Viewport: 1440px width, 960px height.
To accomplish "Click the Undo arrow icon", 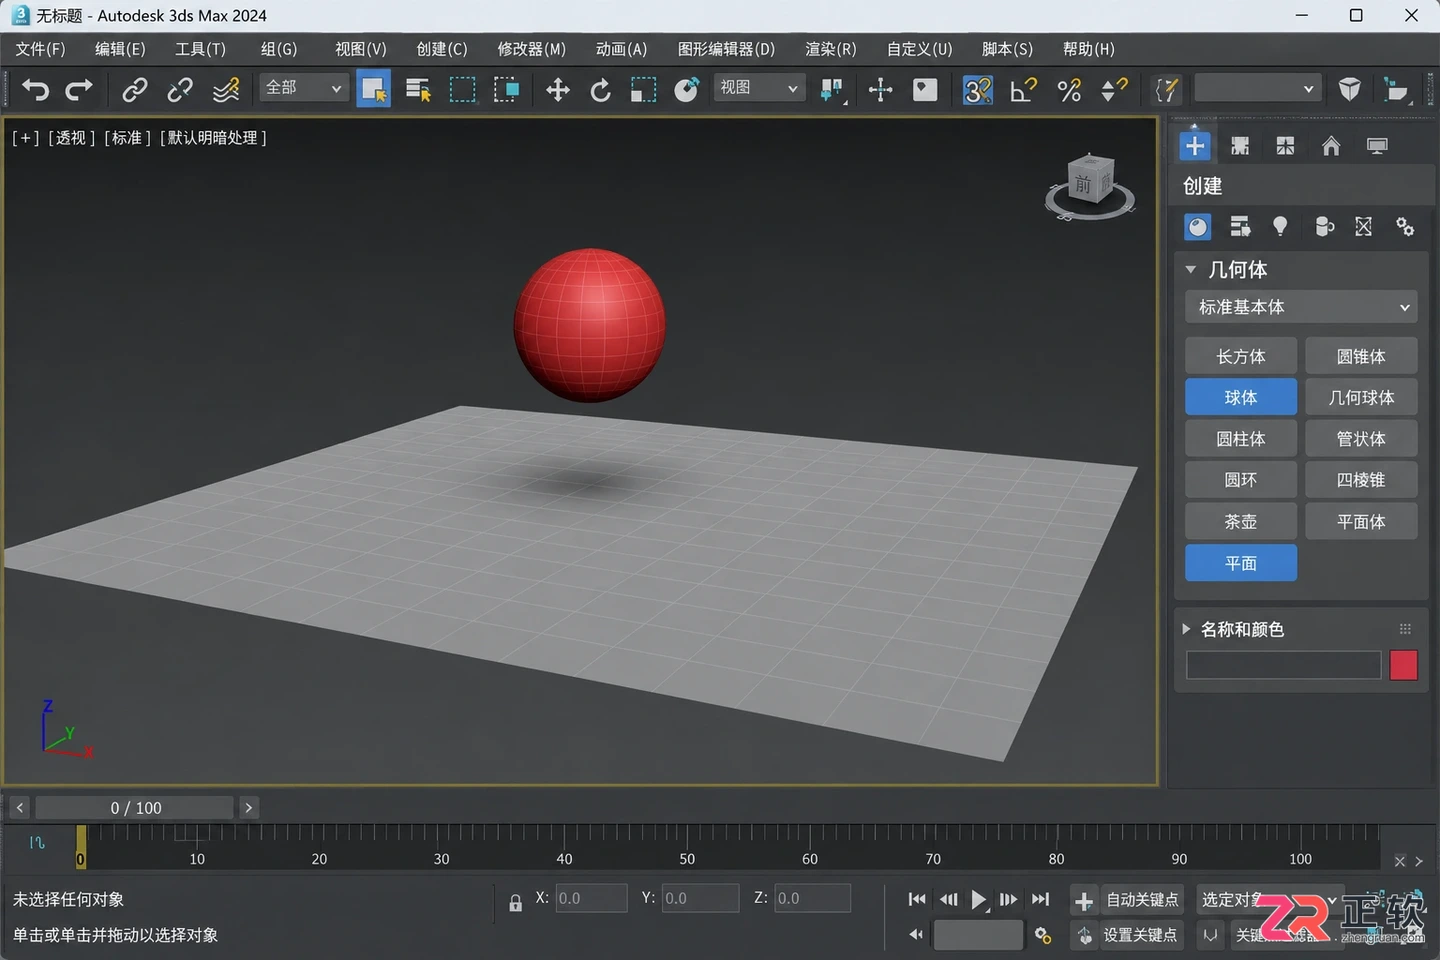I will pos(36,90).
